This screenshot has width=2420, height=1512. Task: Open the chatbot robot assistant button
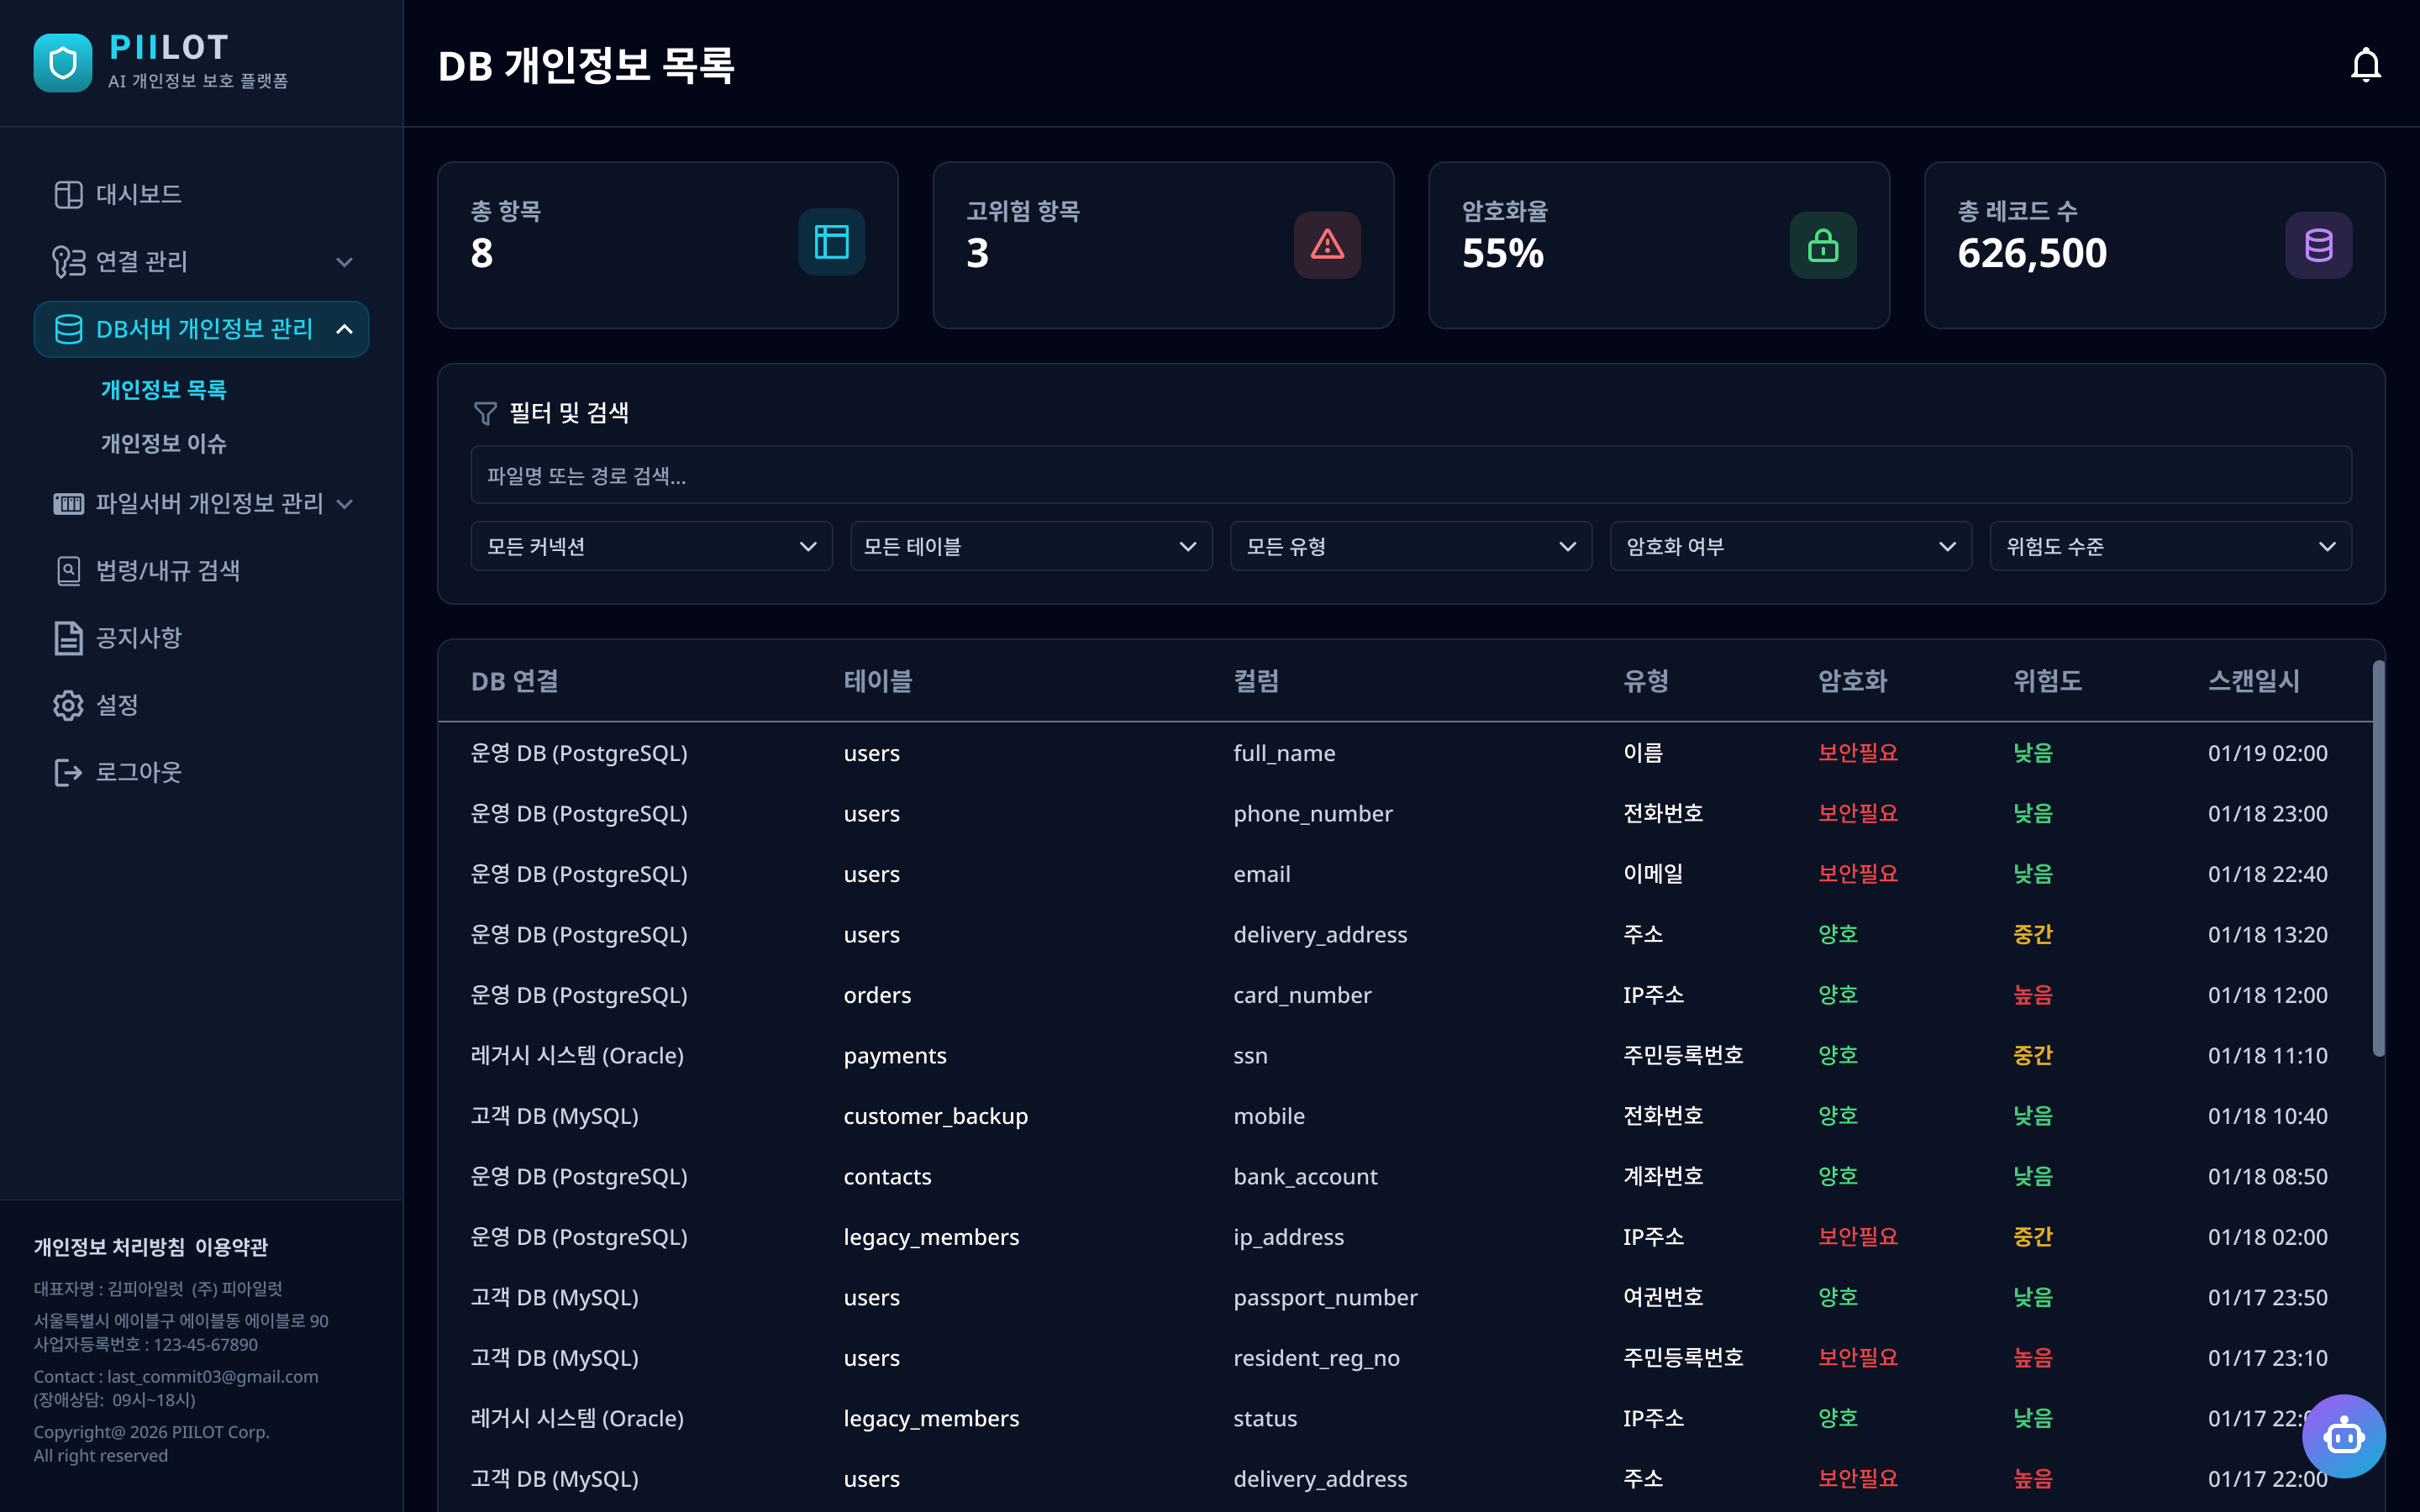tap(2344, 1436)
